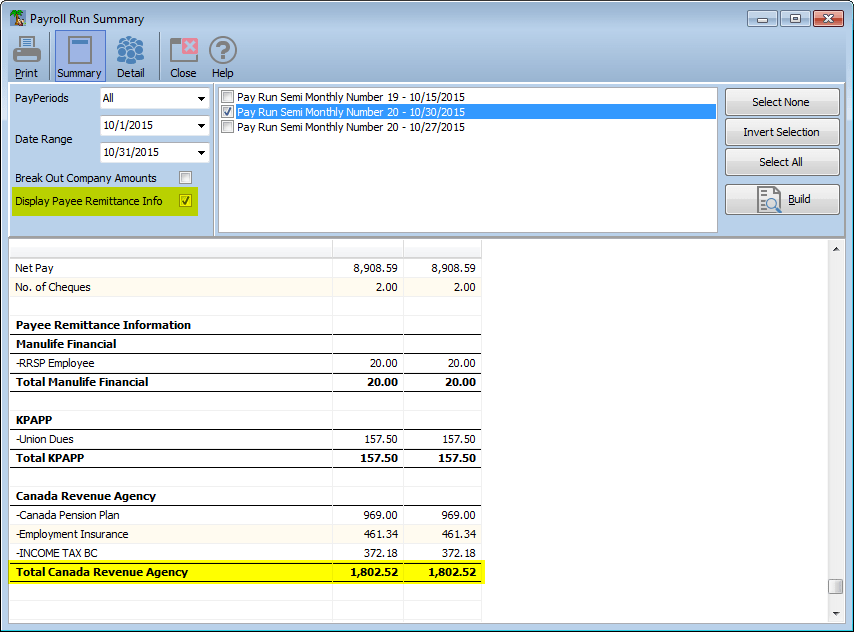This screenshot has width=854, height=632.
Task: Uncheck Pay Run Number 20 - 10/30/2015 checkbox
Action: pos(228,112)
